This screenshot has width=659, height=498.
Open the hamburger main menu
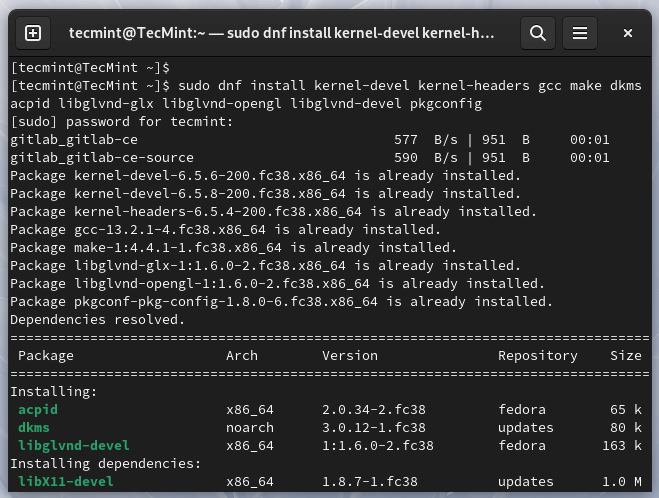[x=580, y=33]
